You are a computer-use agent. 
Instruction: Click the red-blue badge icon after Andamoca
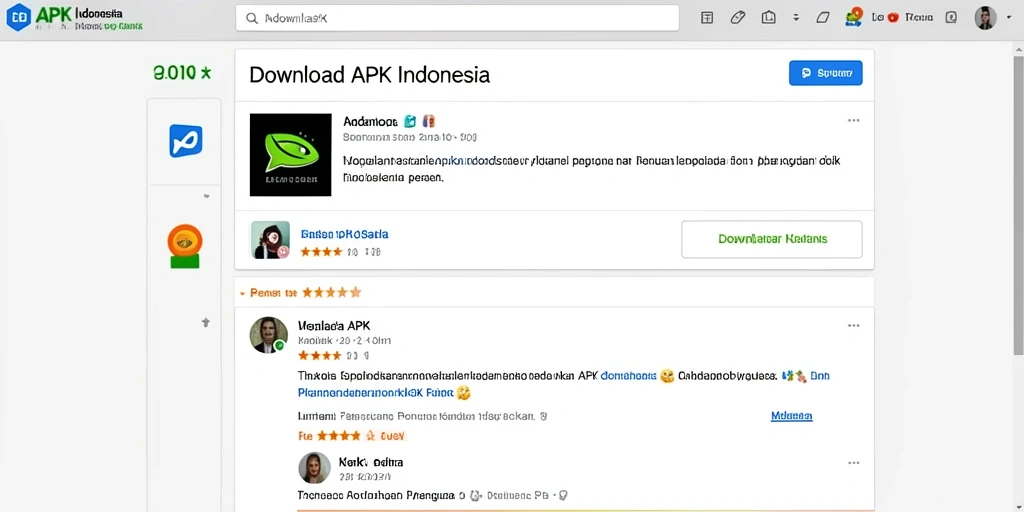pos(429,121)
